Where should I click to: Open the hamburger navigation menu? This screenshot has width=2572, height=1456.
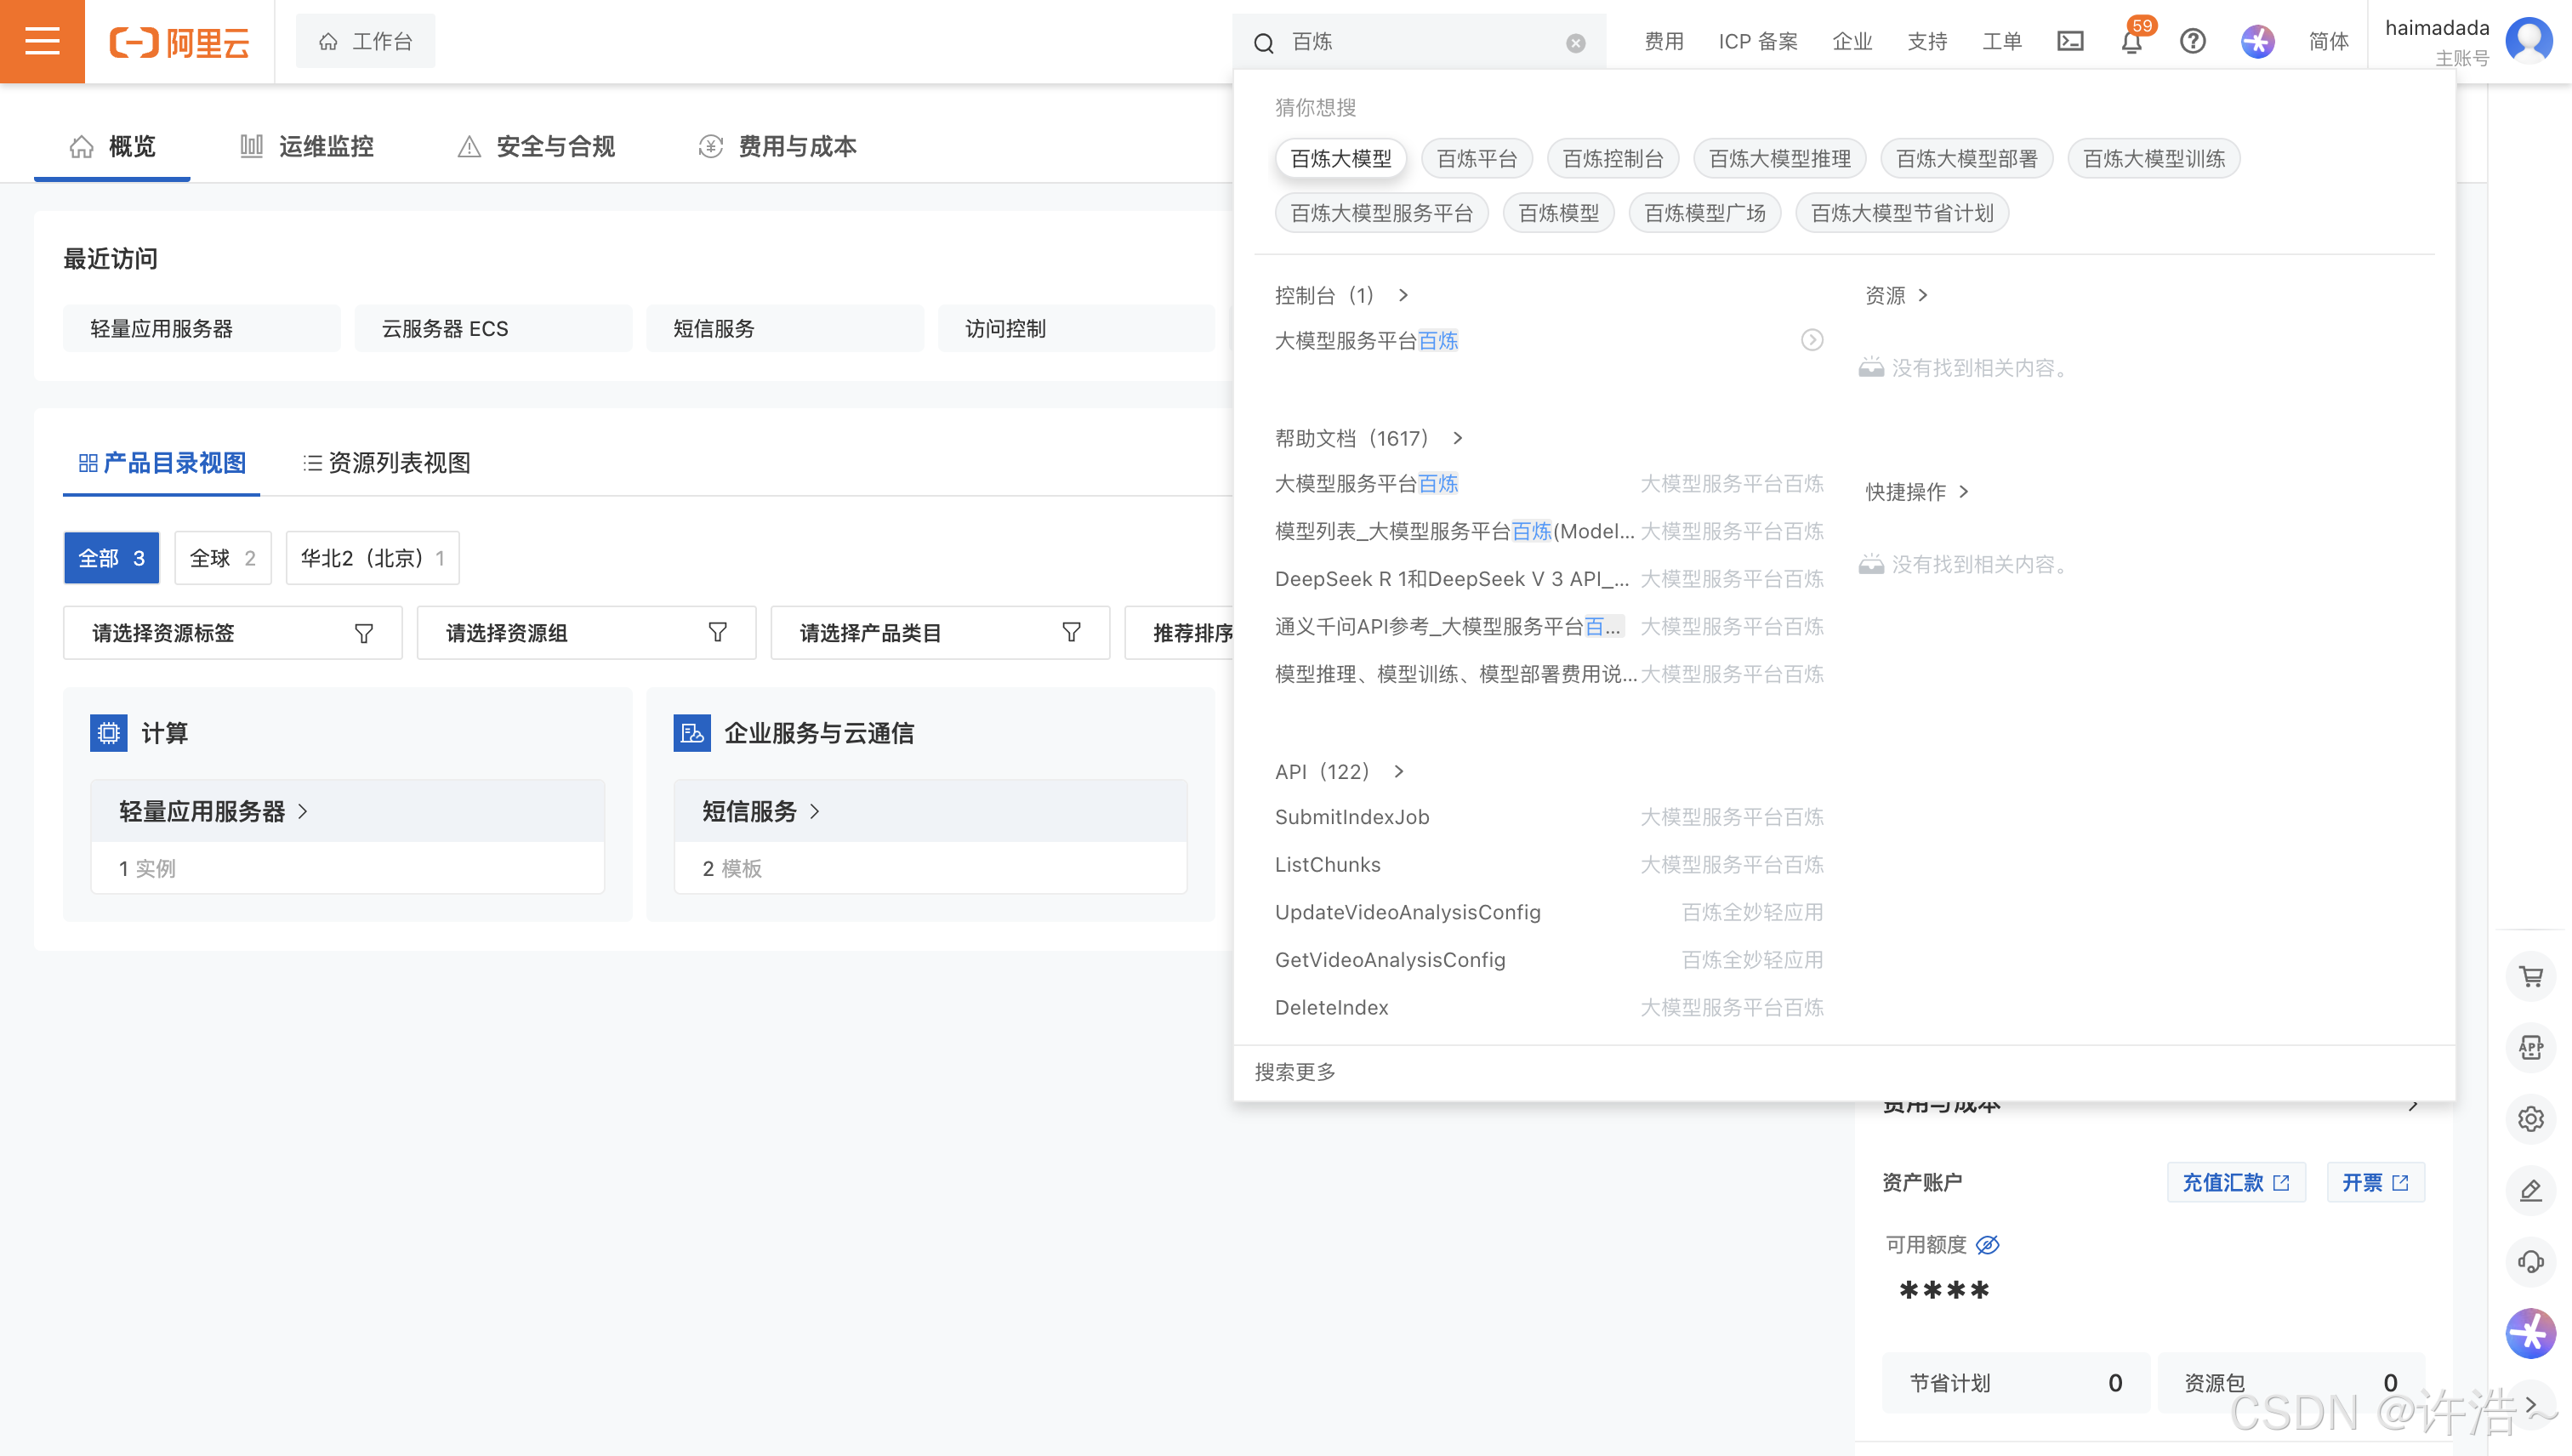coord(42,41)
